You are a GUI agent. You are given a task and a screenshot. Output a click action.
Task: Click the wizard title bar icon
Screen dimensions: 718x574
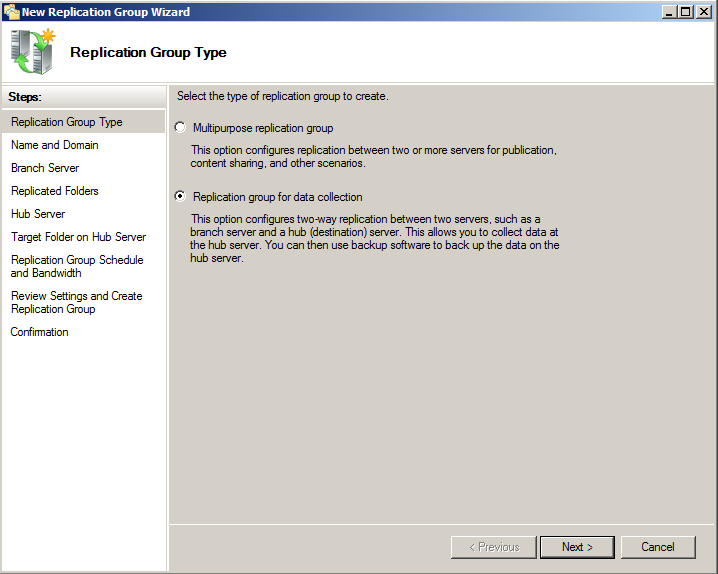pyautogui.click(x=11, y=12)
